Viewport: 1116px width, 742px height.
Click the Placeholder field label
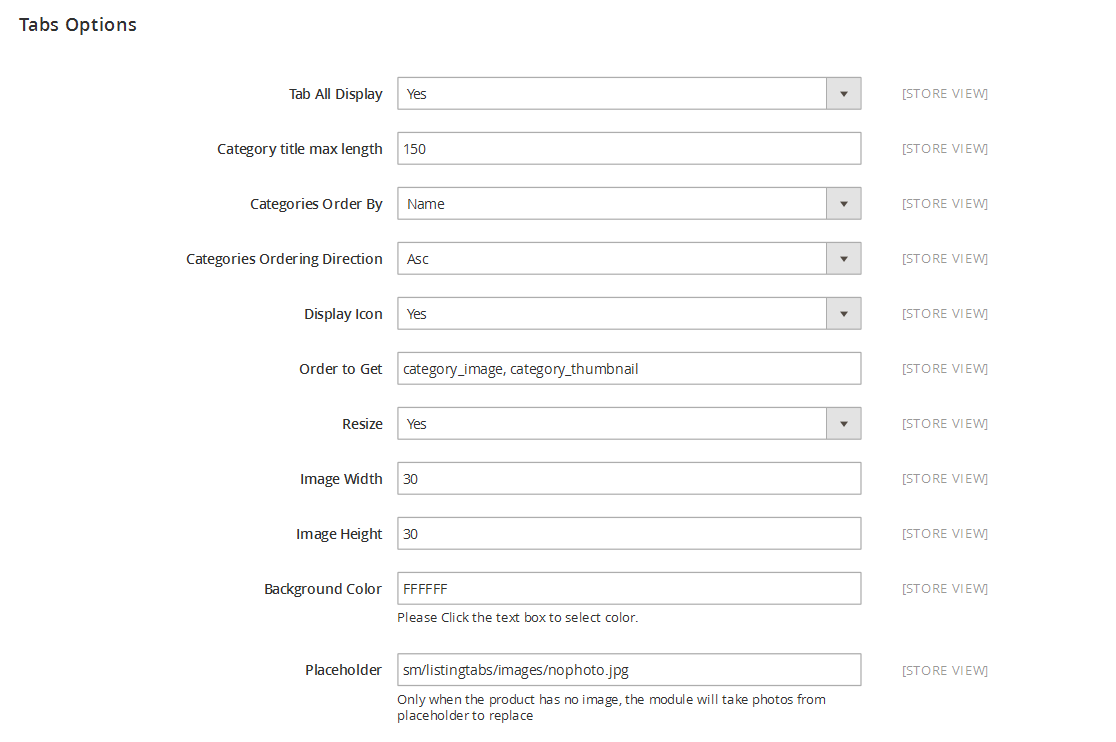coord(343,670)
